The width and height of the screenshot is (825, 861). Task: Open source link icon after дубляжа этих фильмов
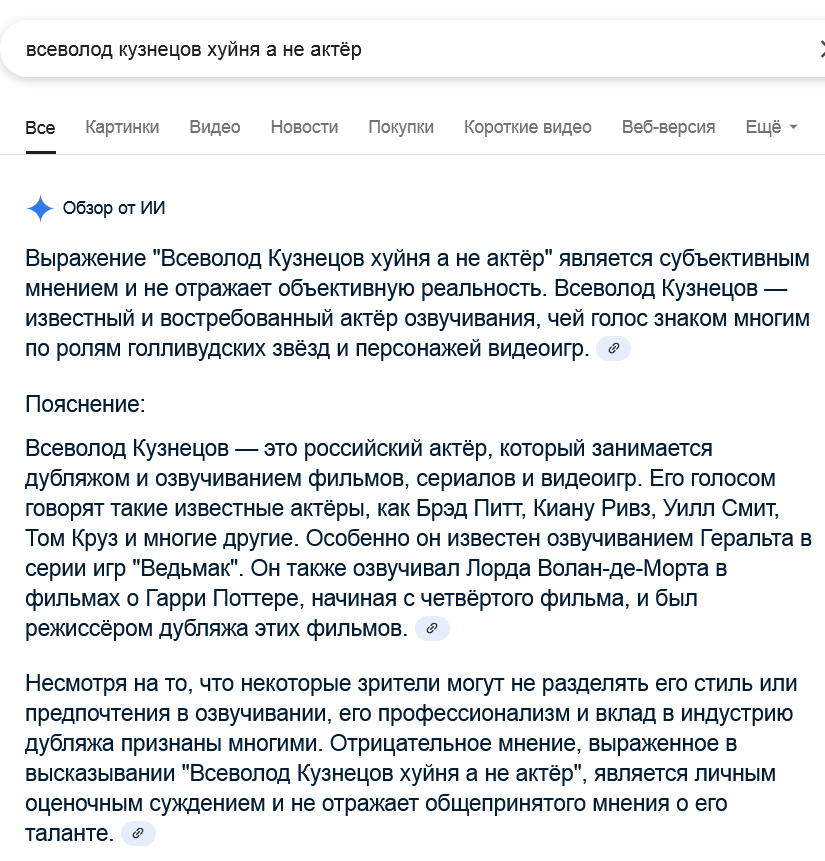pos(432,628)
